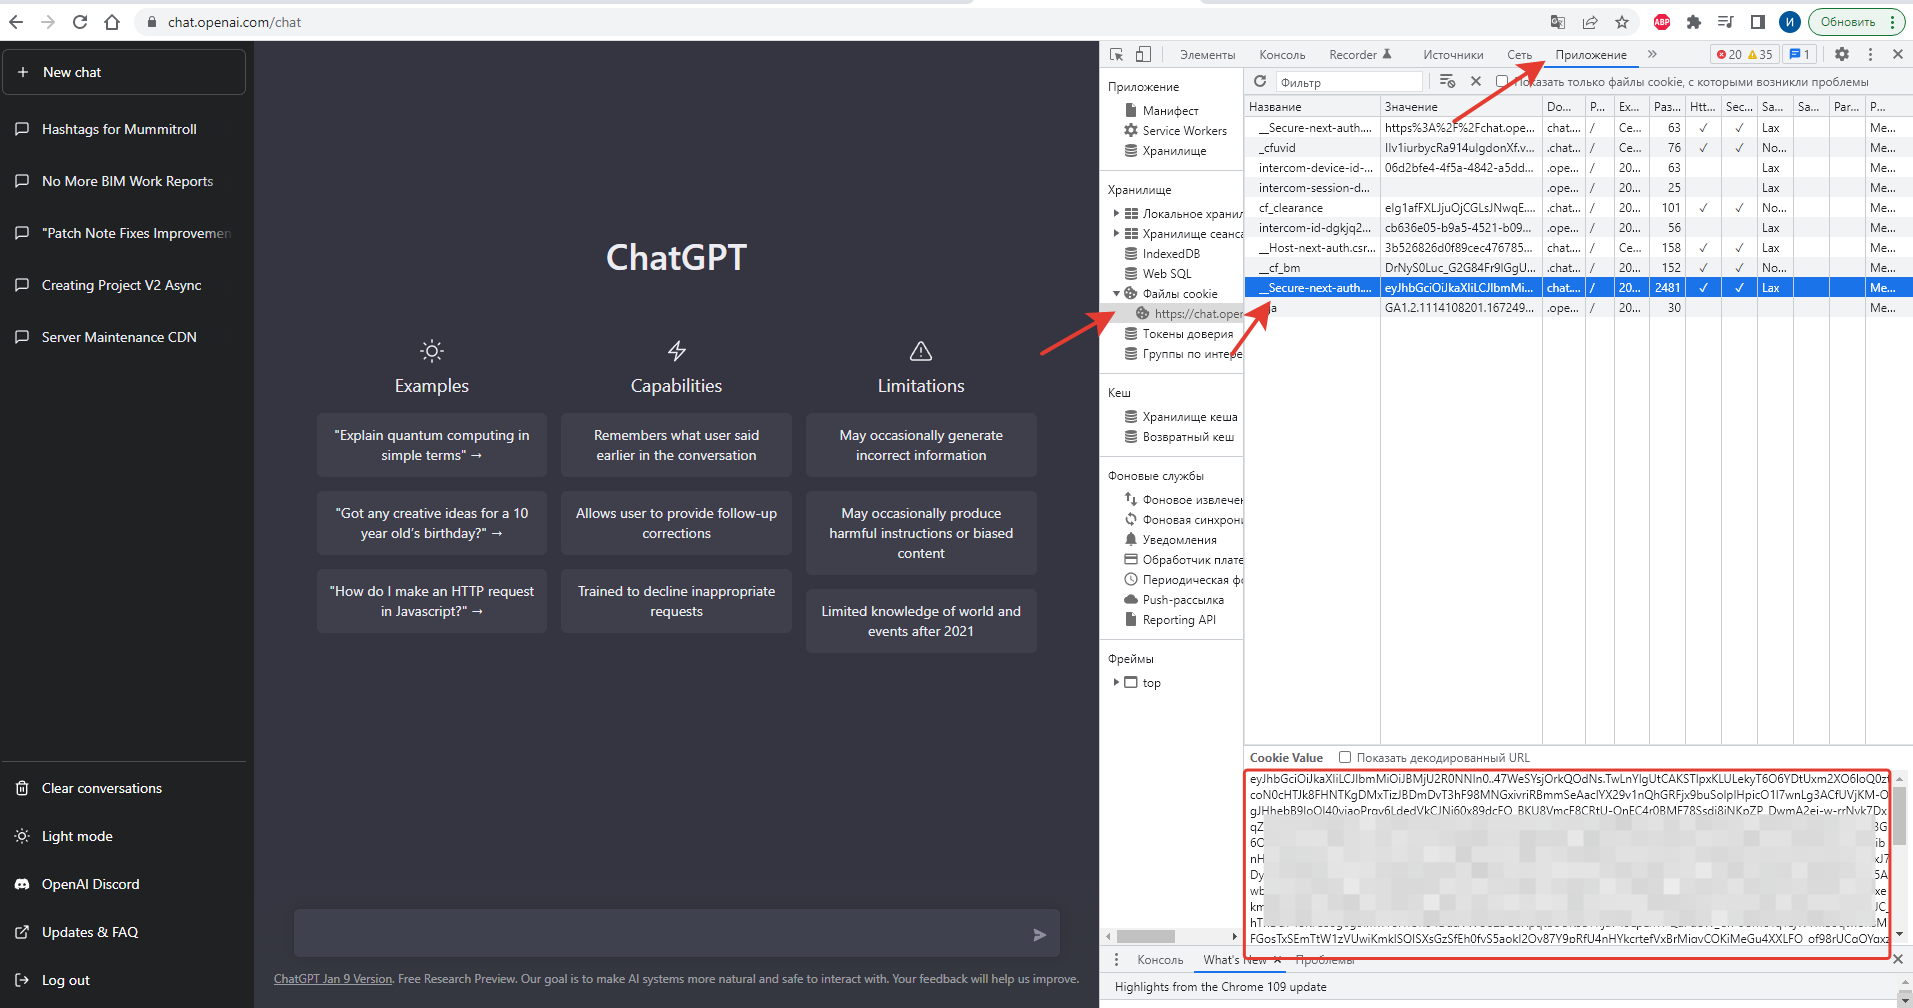Delete selected cookie with the X icon

(x=1476, y=81)
